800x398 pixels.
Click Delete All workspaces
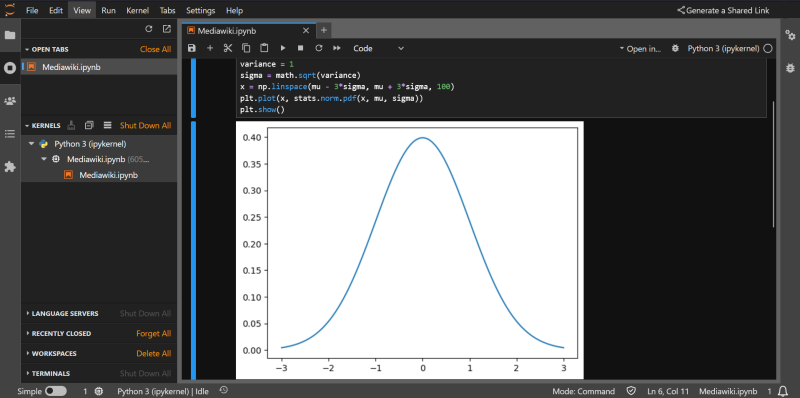click(x=154, y=354)
